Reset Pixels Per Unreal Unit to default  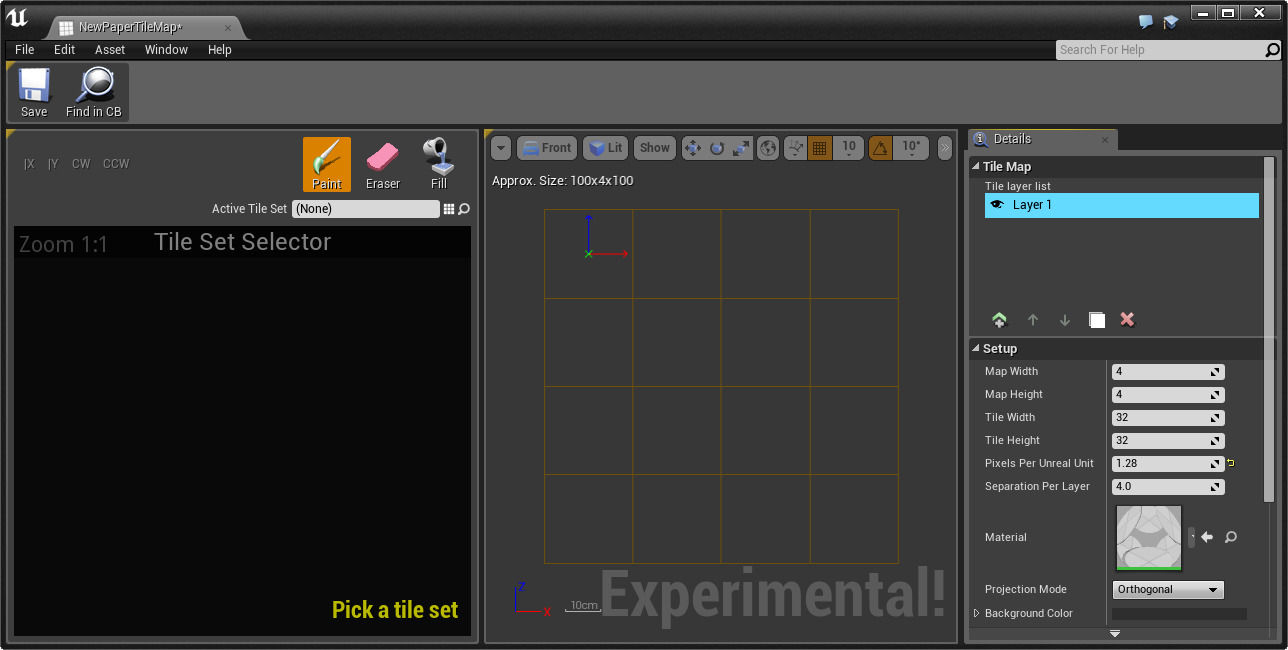pos(1231,463)
